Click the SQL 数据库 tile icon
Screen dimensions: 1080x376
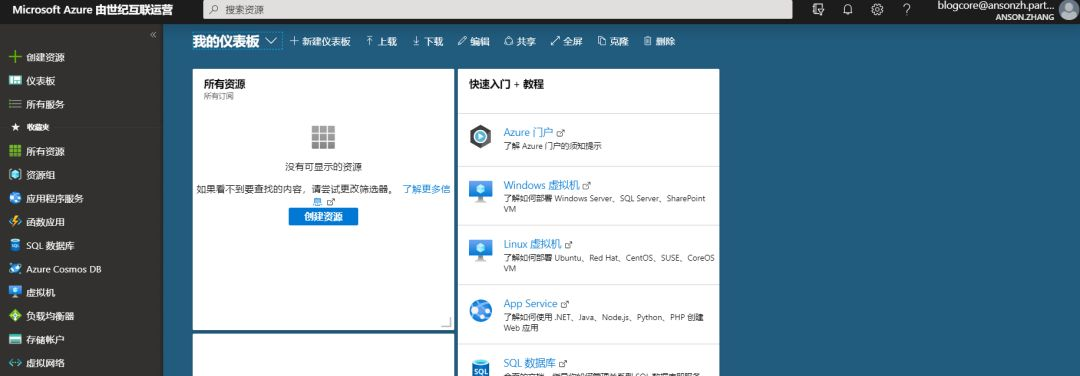[480, 367]
